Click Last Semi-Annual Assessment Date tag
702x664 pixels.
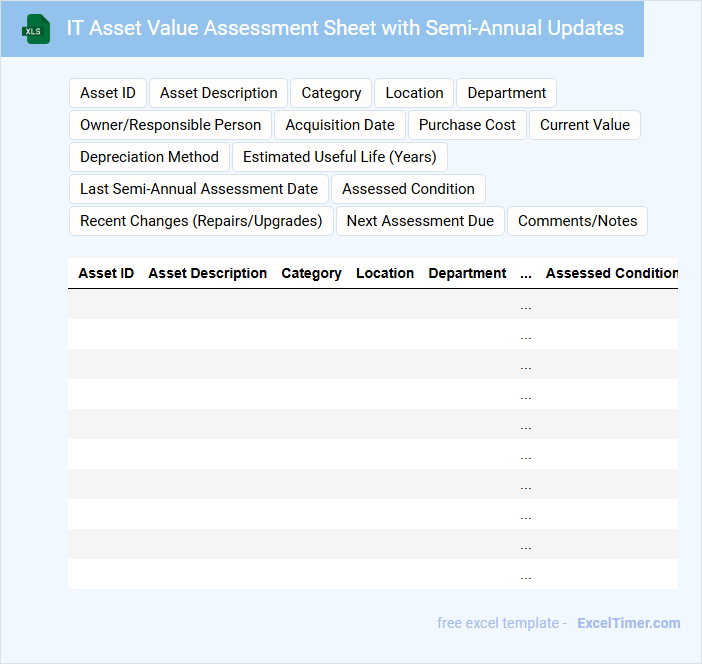(199, 189)
